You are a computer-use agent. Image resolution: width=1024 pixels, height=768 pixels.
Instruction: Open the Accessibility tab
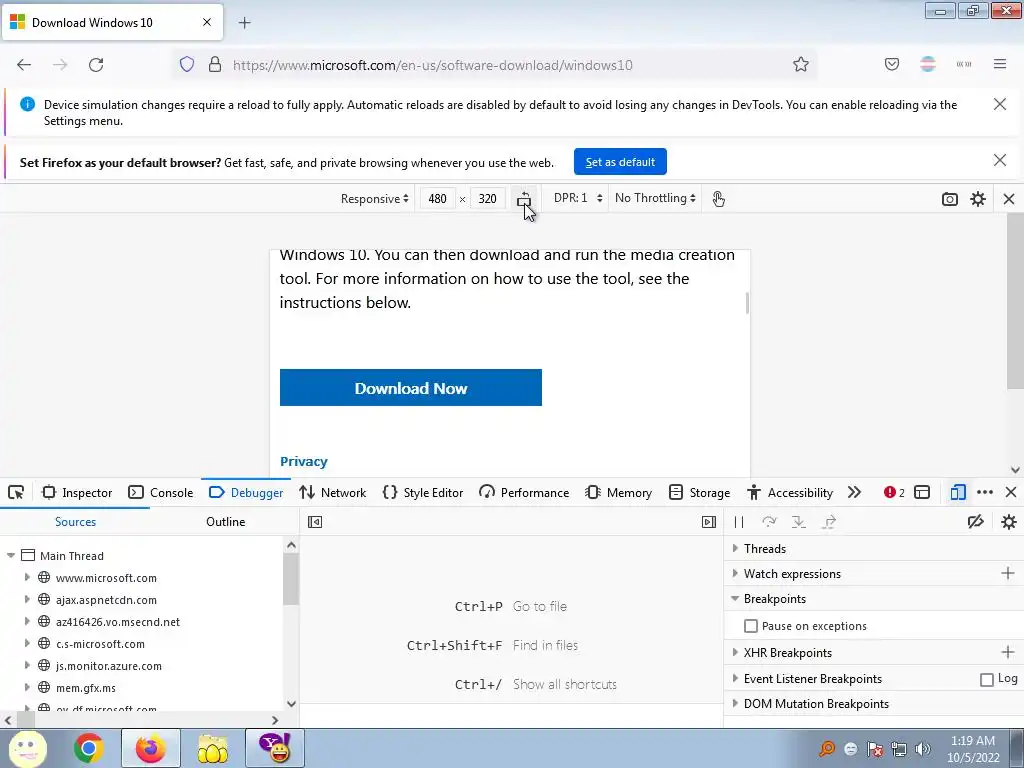[x=790, y=492]
